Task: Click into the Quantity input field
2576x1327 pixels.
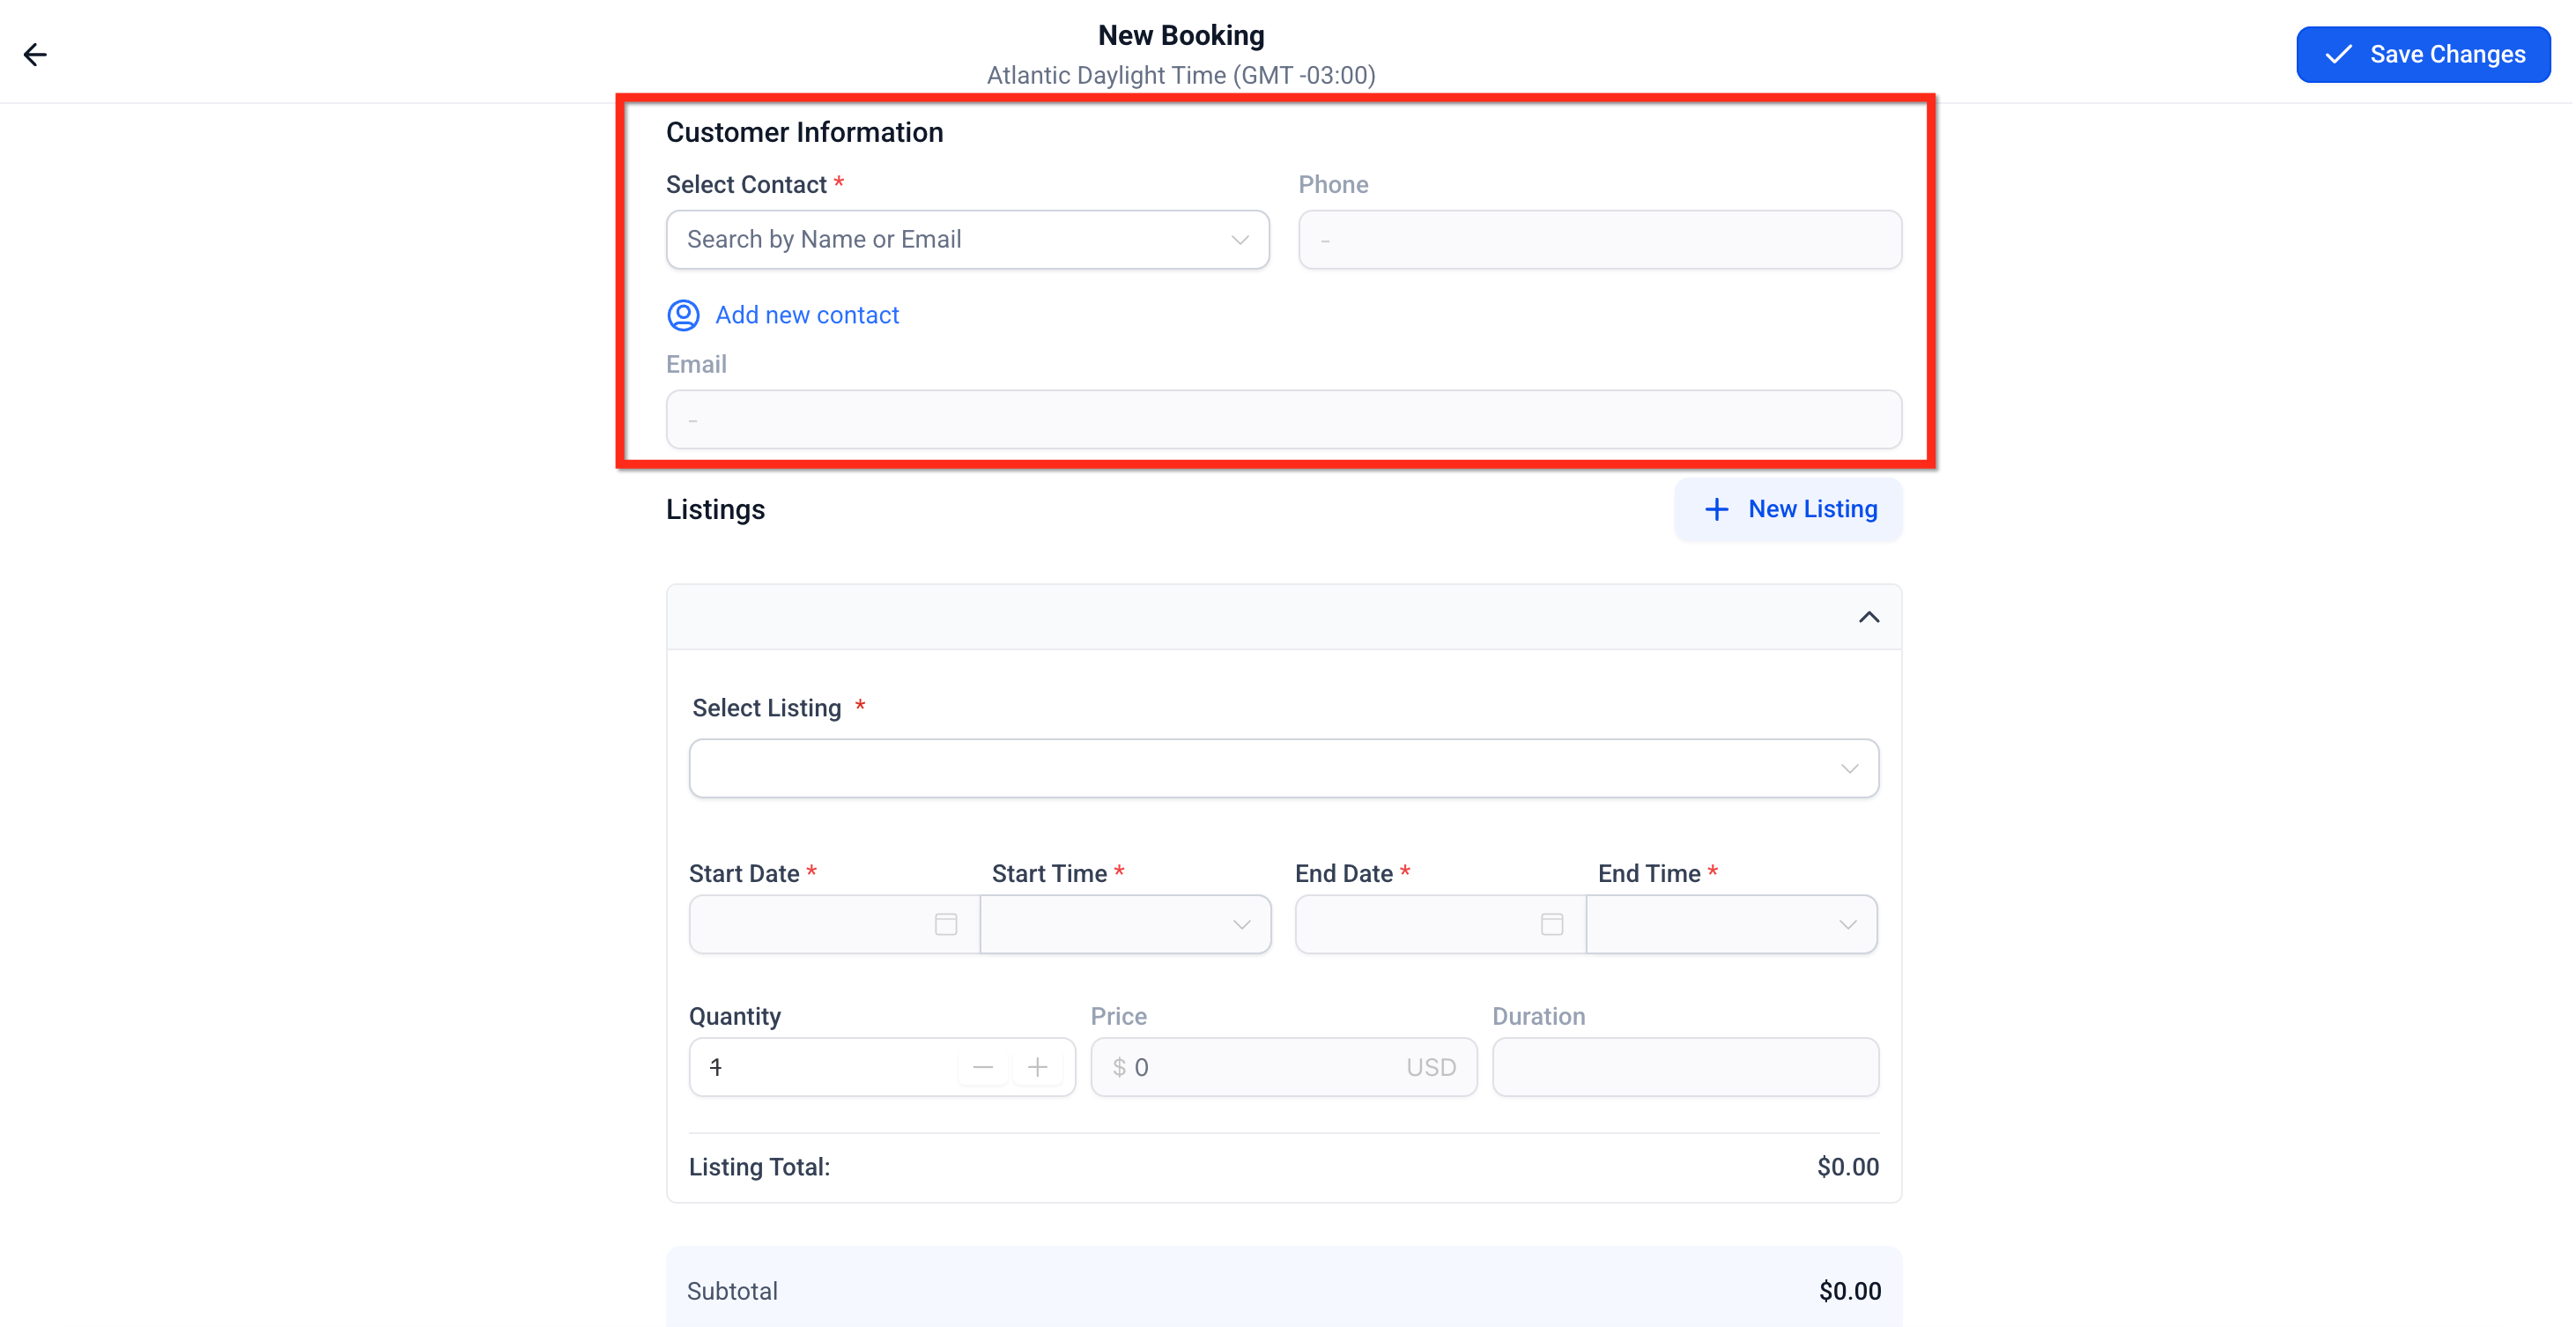Action: (x=820, y=1067)
